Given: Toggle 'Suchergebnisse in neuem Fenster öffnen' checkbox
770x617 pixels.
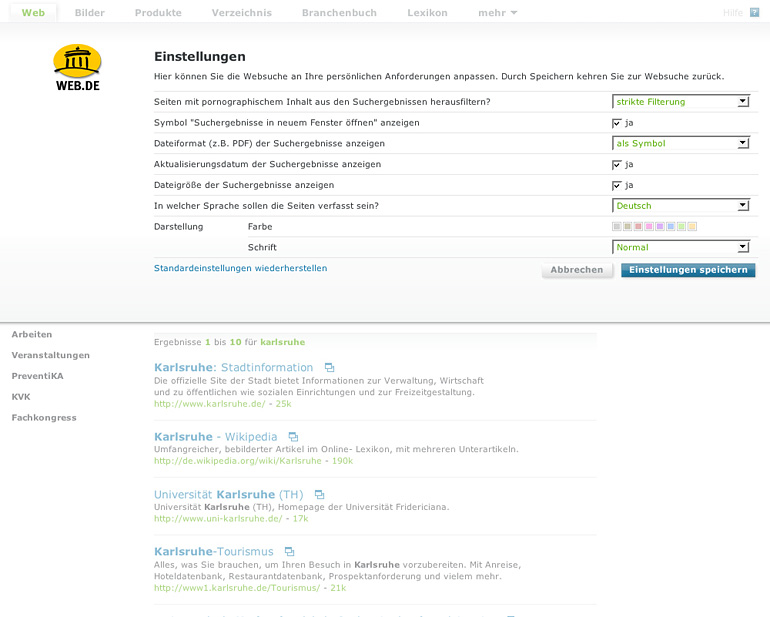Looking at the screenshot, I should click(617, 123).
